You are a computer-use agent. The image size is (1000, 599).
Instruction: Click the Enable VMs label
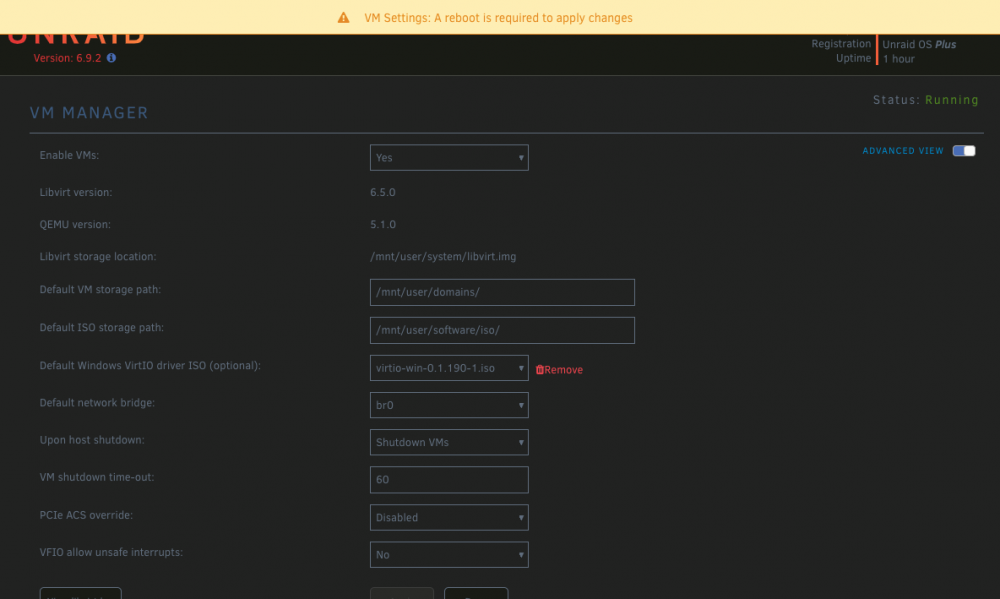[69, 156]
